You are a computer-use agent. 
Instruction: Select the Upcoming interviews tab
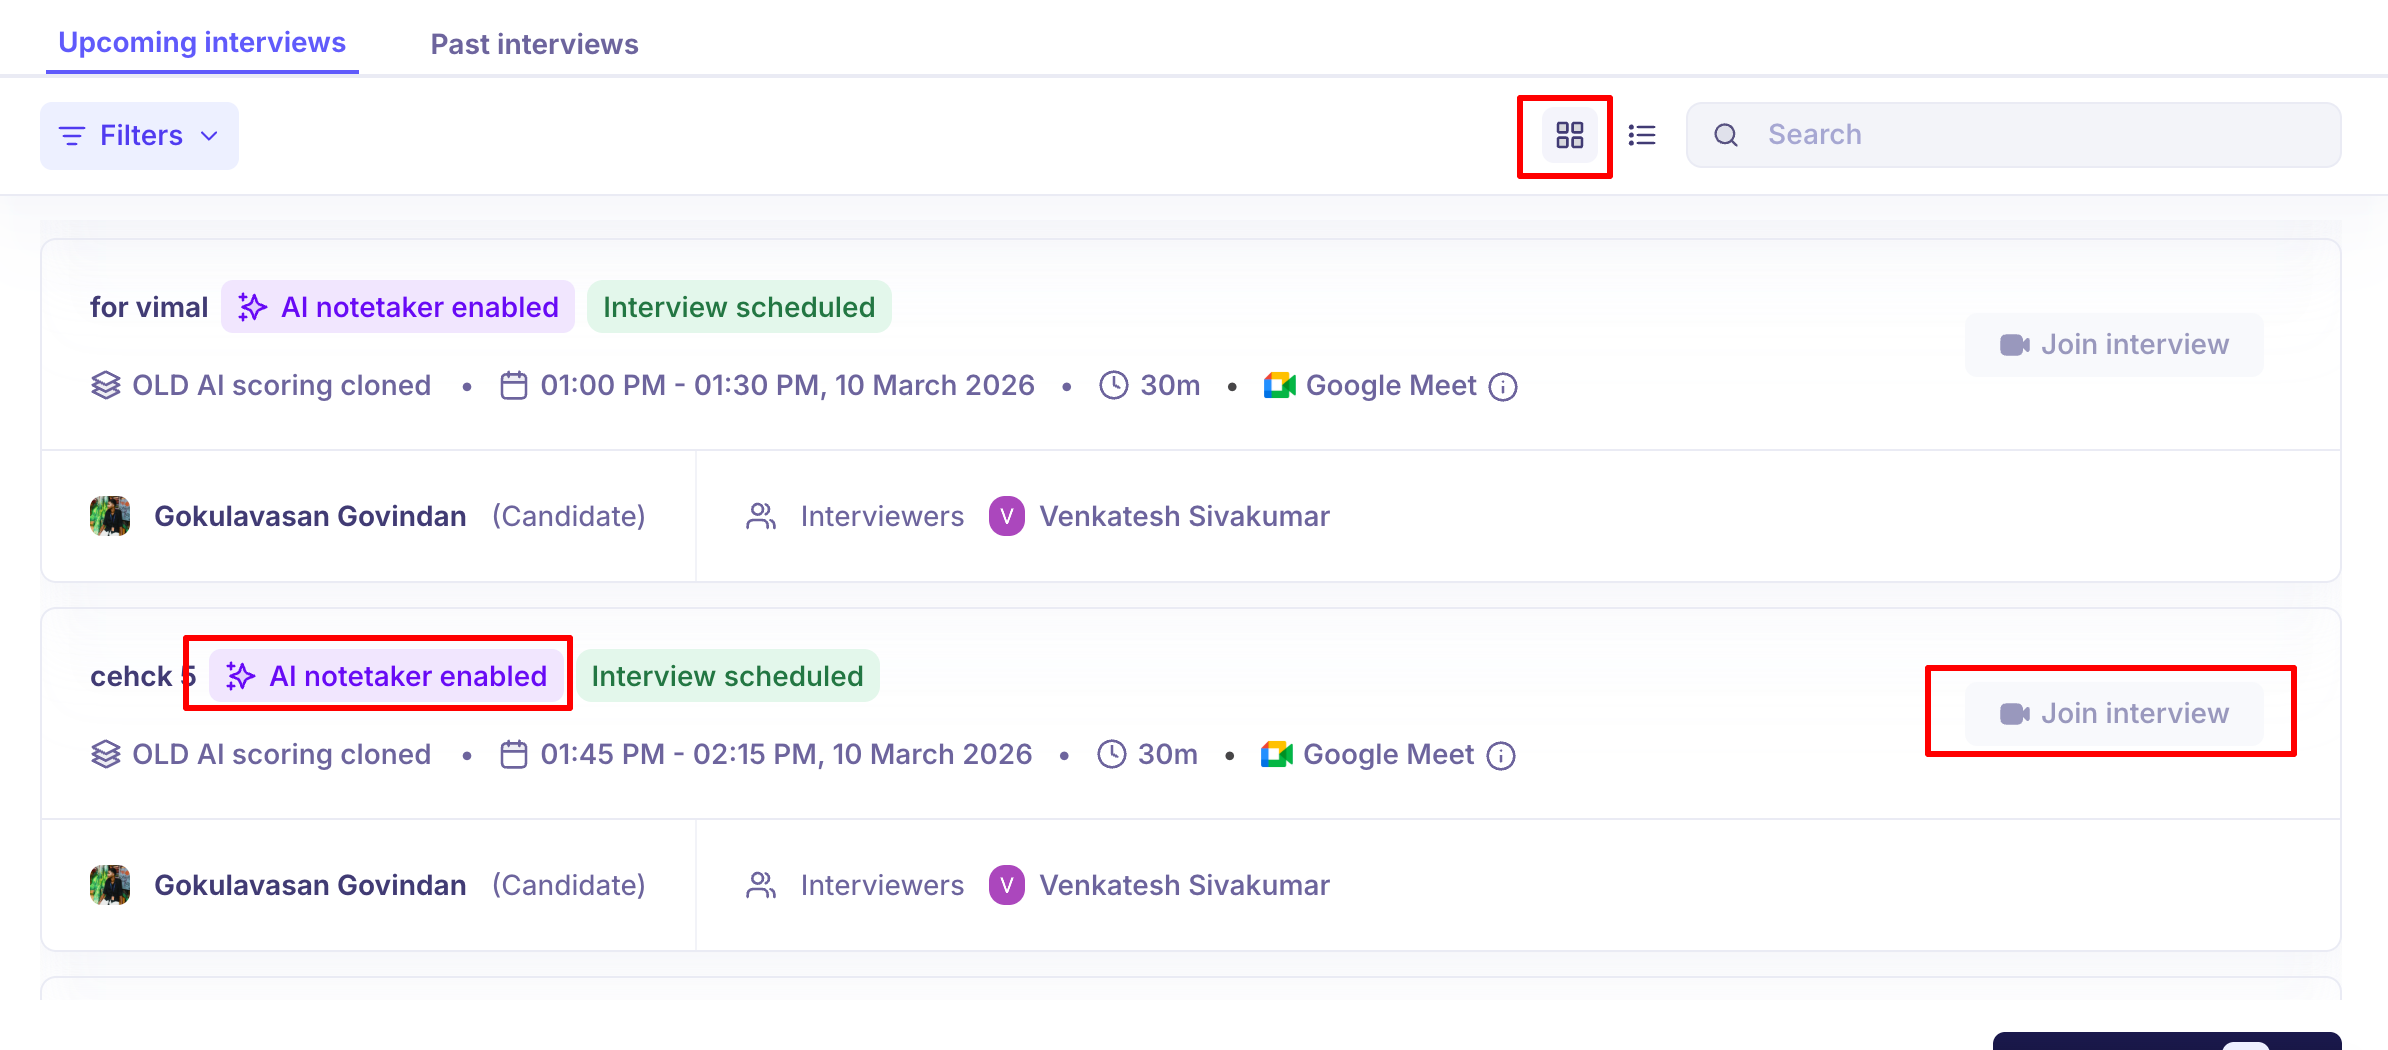(202, 42)
